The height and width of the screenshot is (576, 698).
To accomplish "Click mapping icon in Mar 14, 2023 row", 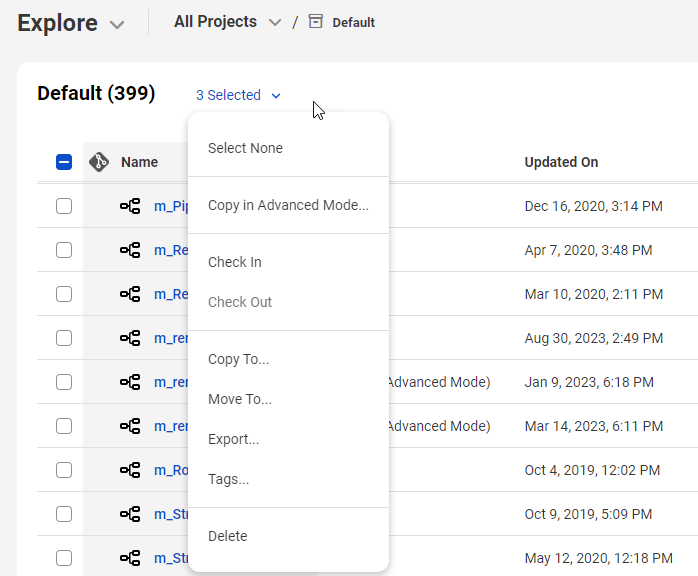I will (x=130, y=426).
